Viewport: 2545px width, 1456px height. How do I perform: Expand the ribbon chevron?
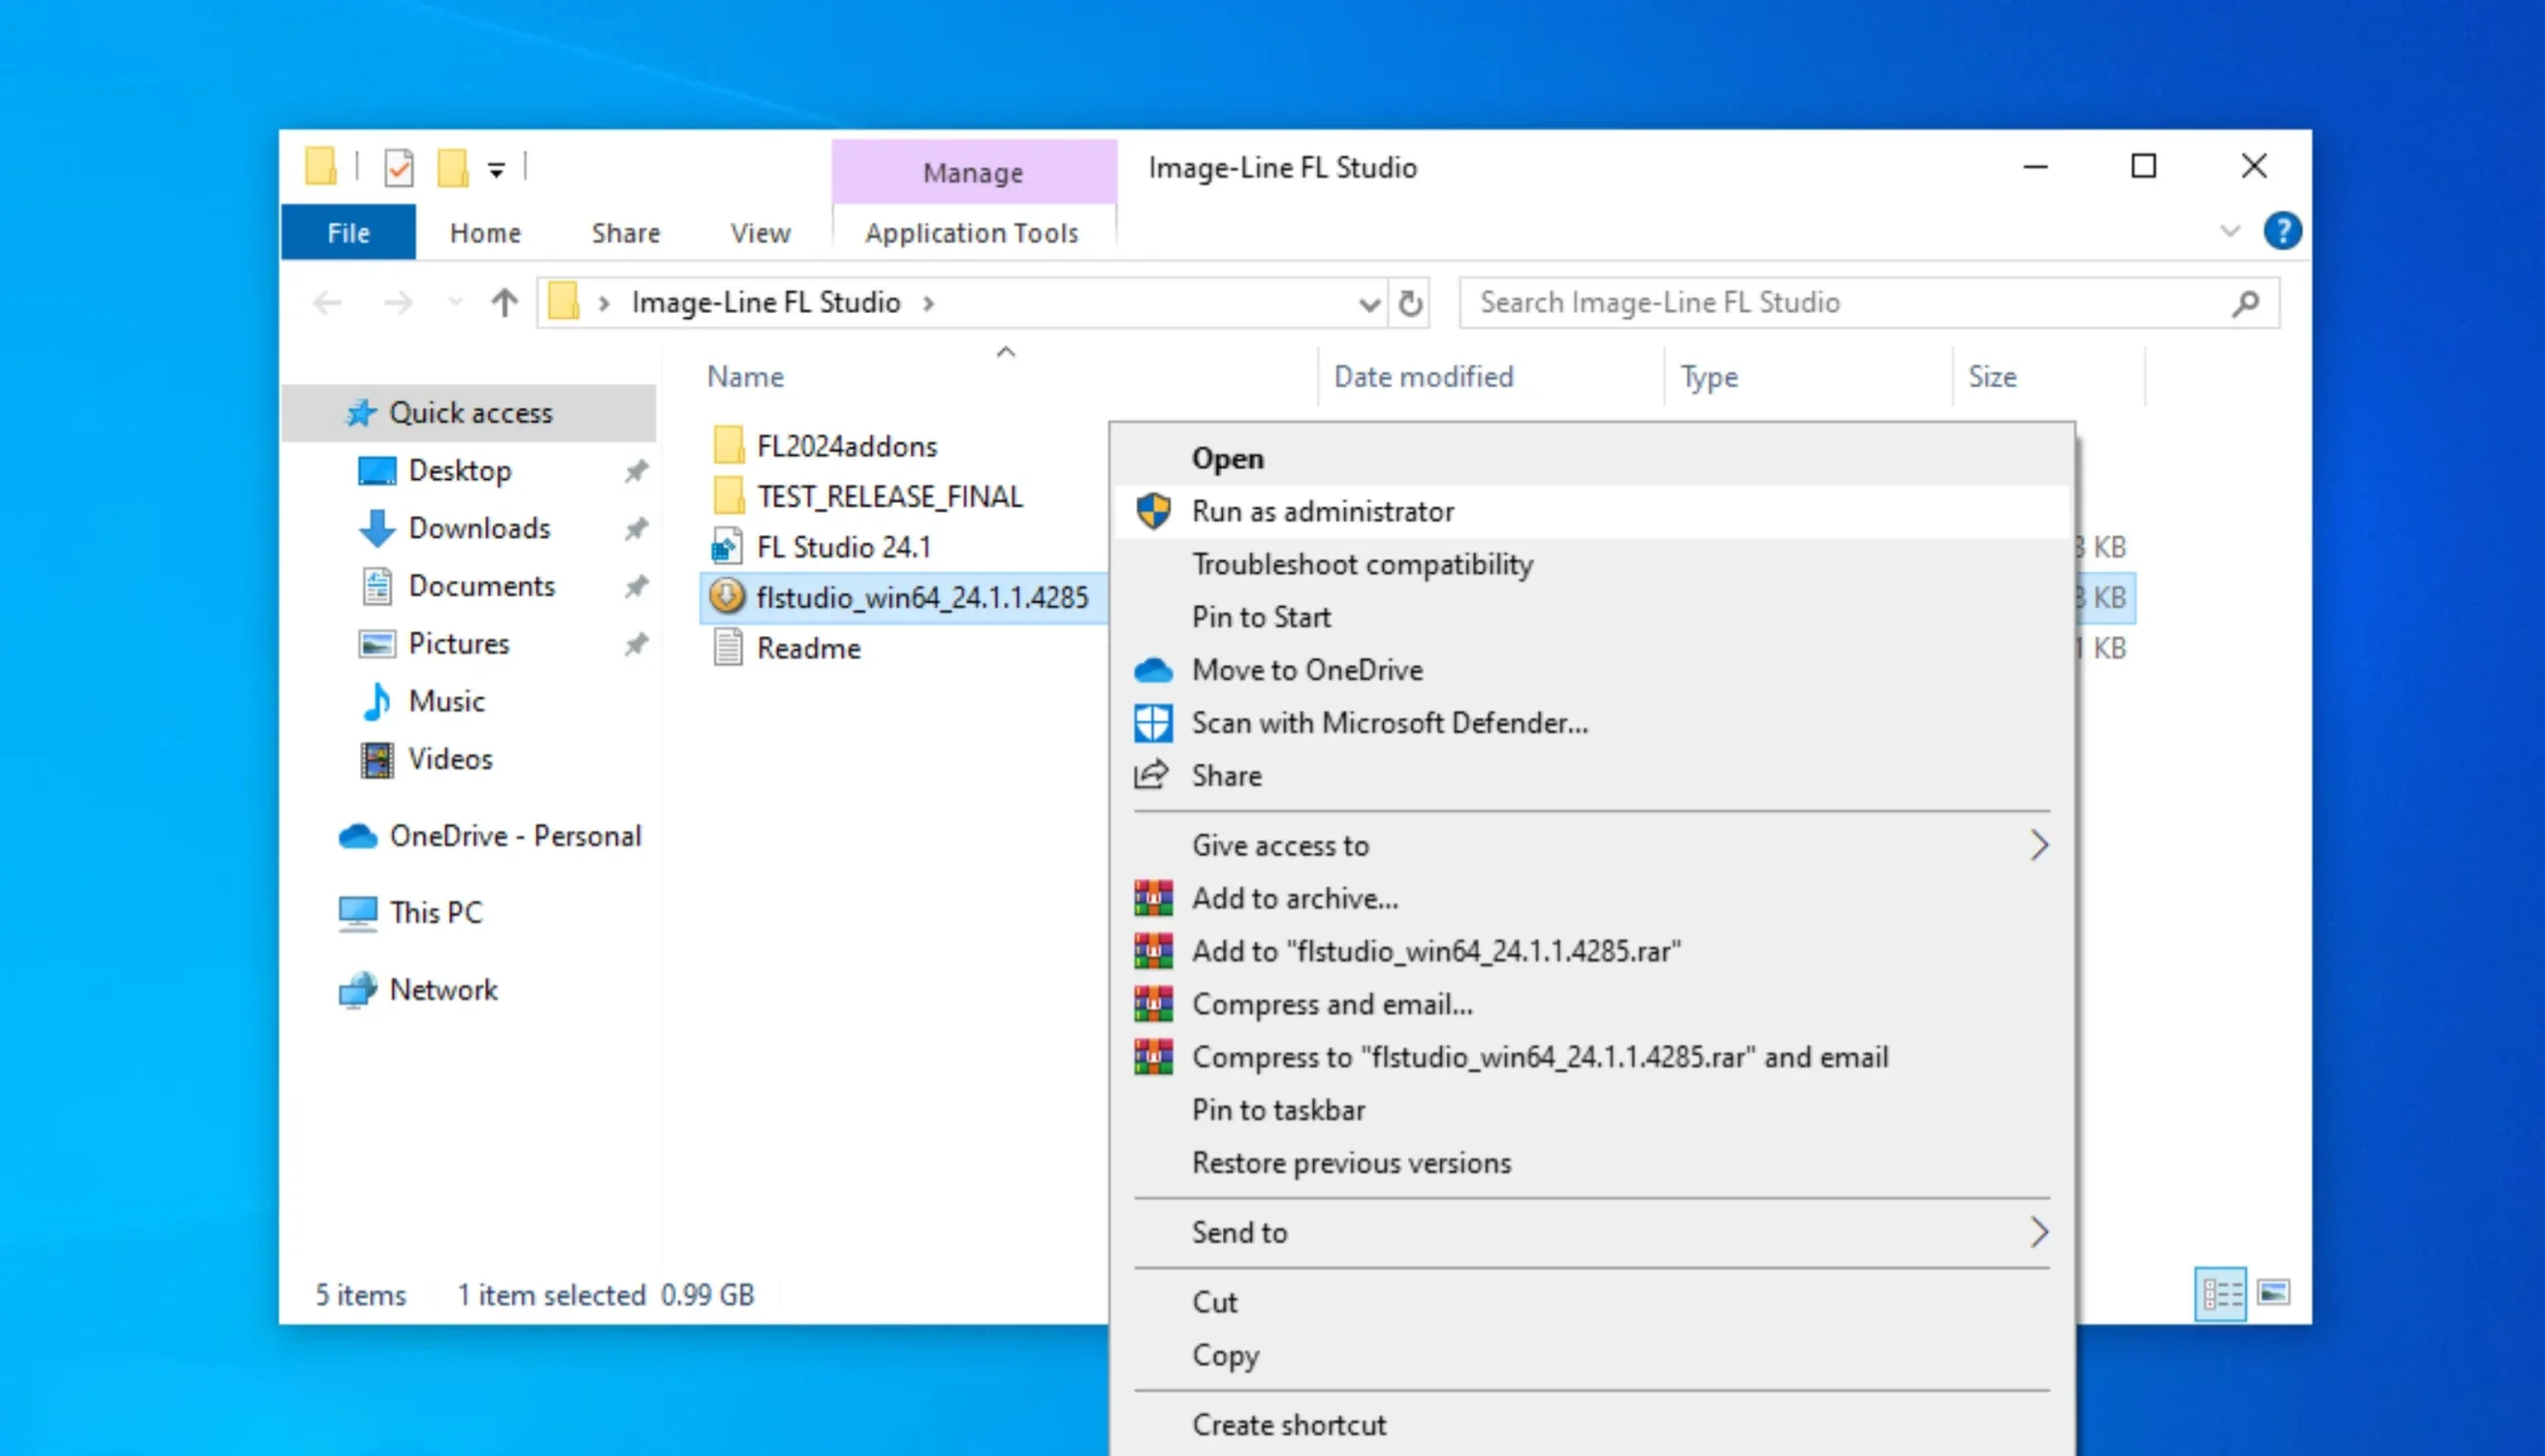(x=2229, y=232)
